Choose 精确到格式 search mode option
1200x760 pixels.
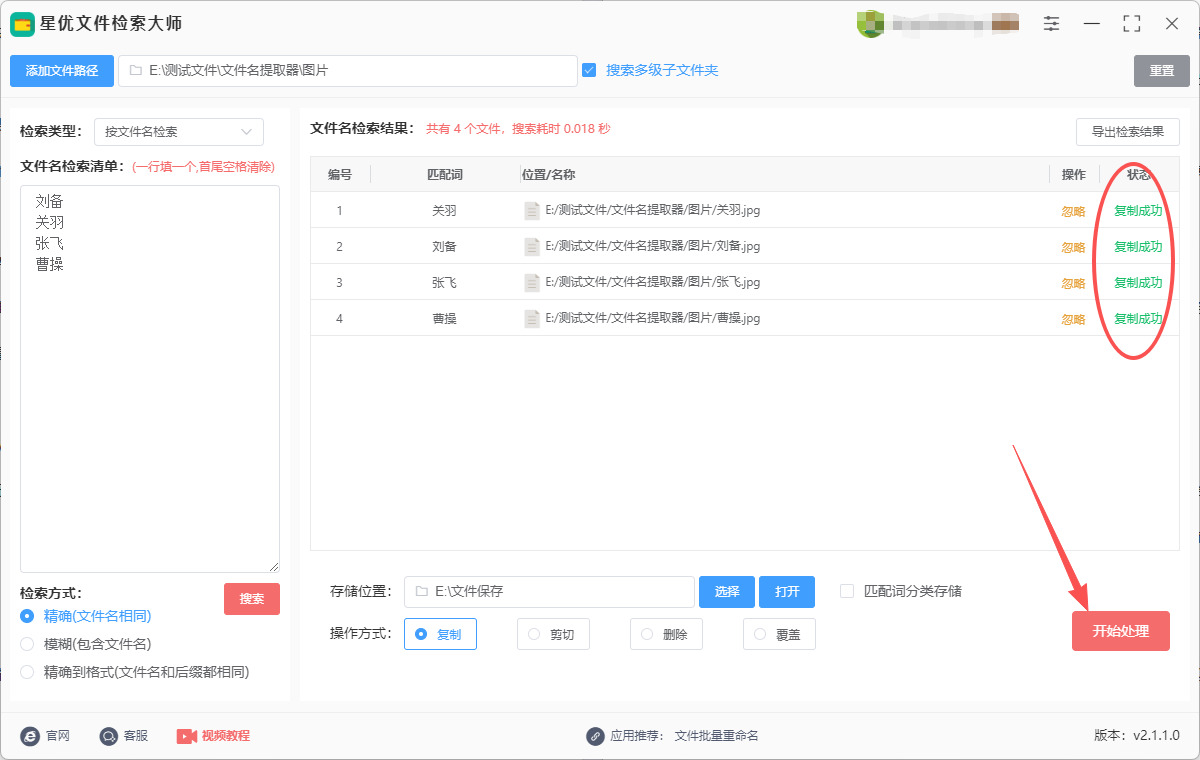click(x=27, y=672)
